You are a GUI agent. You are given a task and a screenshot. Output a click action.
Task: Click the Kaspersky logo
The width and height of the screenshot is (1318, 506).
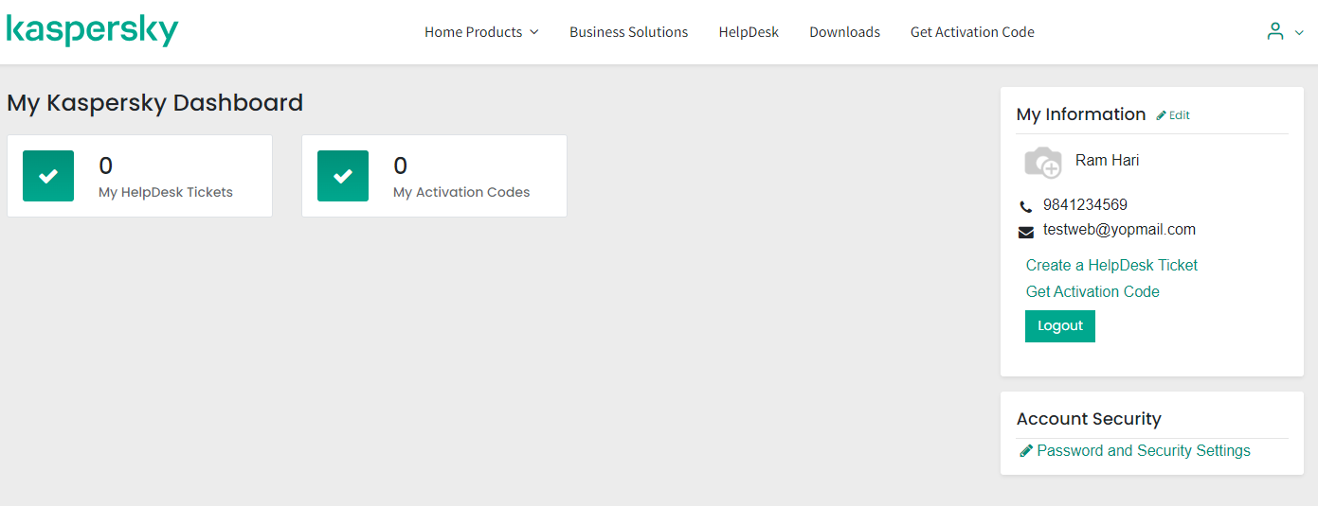92,31
